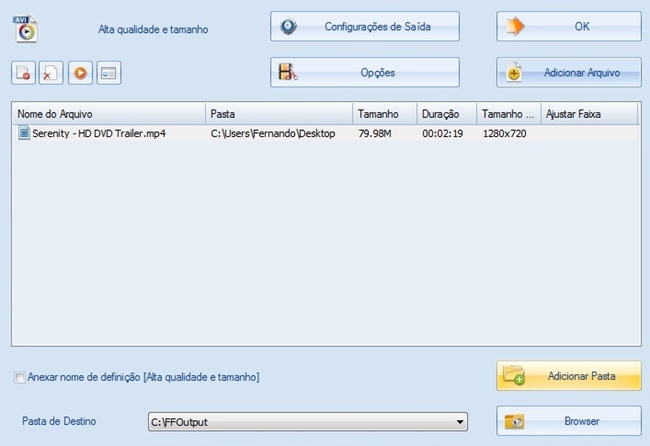Click the 79.98M size value
The image size is (650, 446).
pos(375,133)
